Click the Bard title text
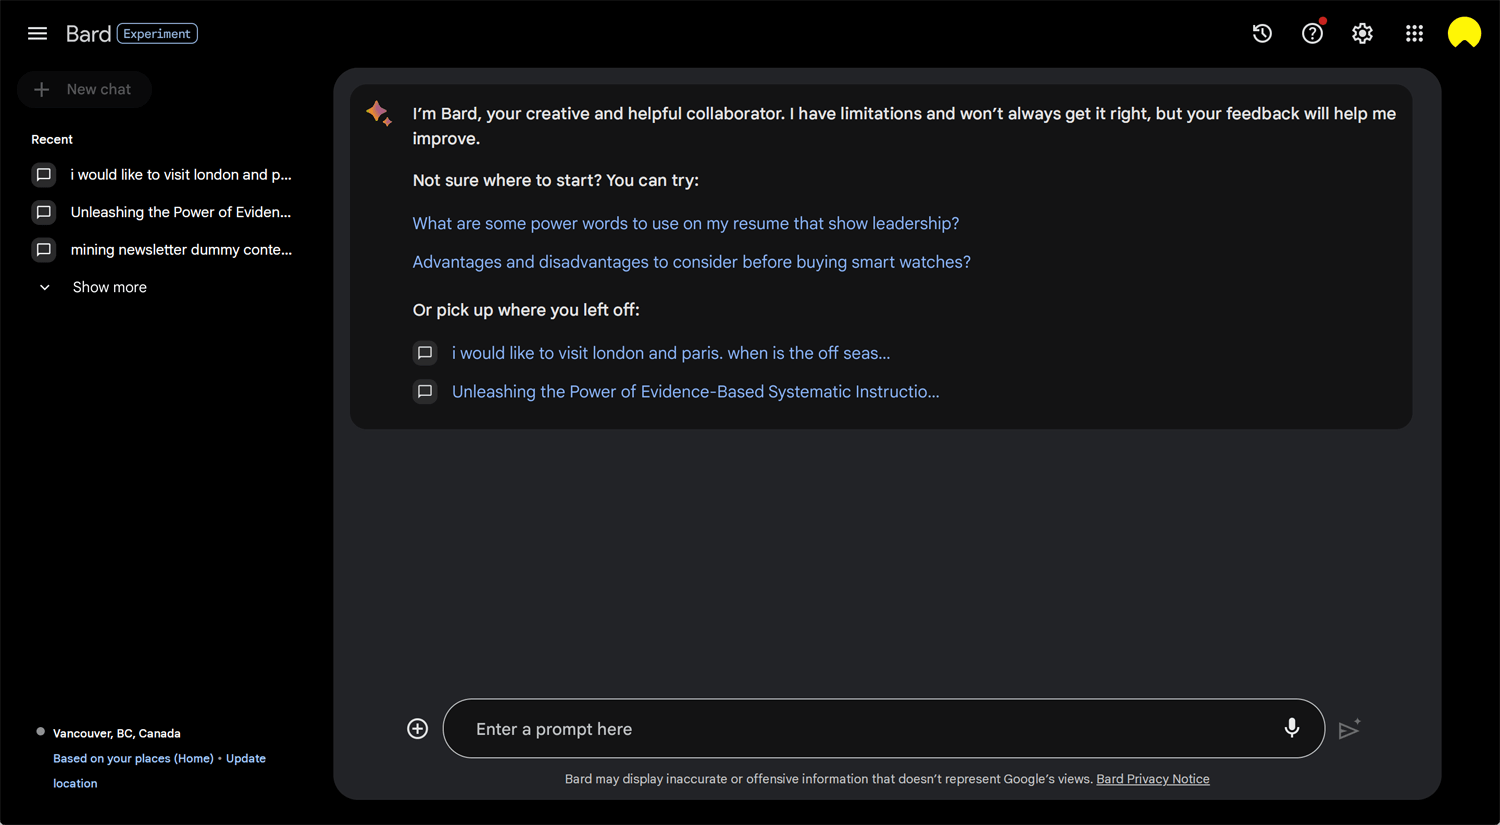 [x=88, y=34]
